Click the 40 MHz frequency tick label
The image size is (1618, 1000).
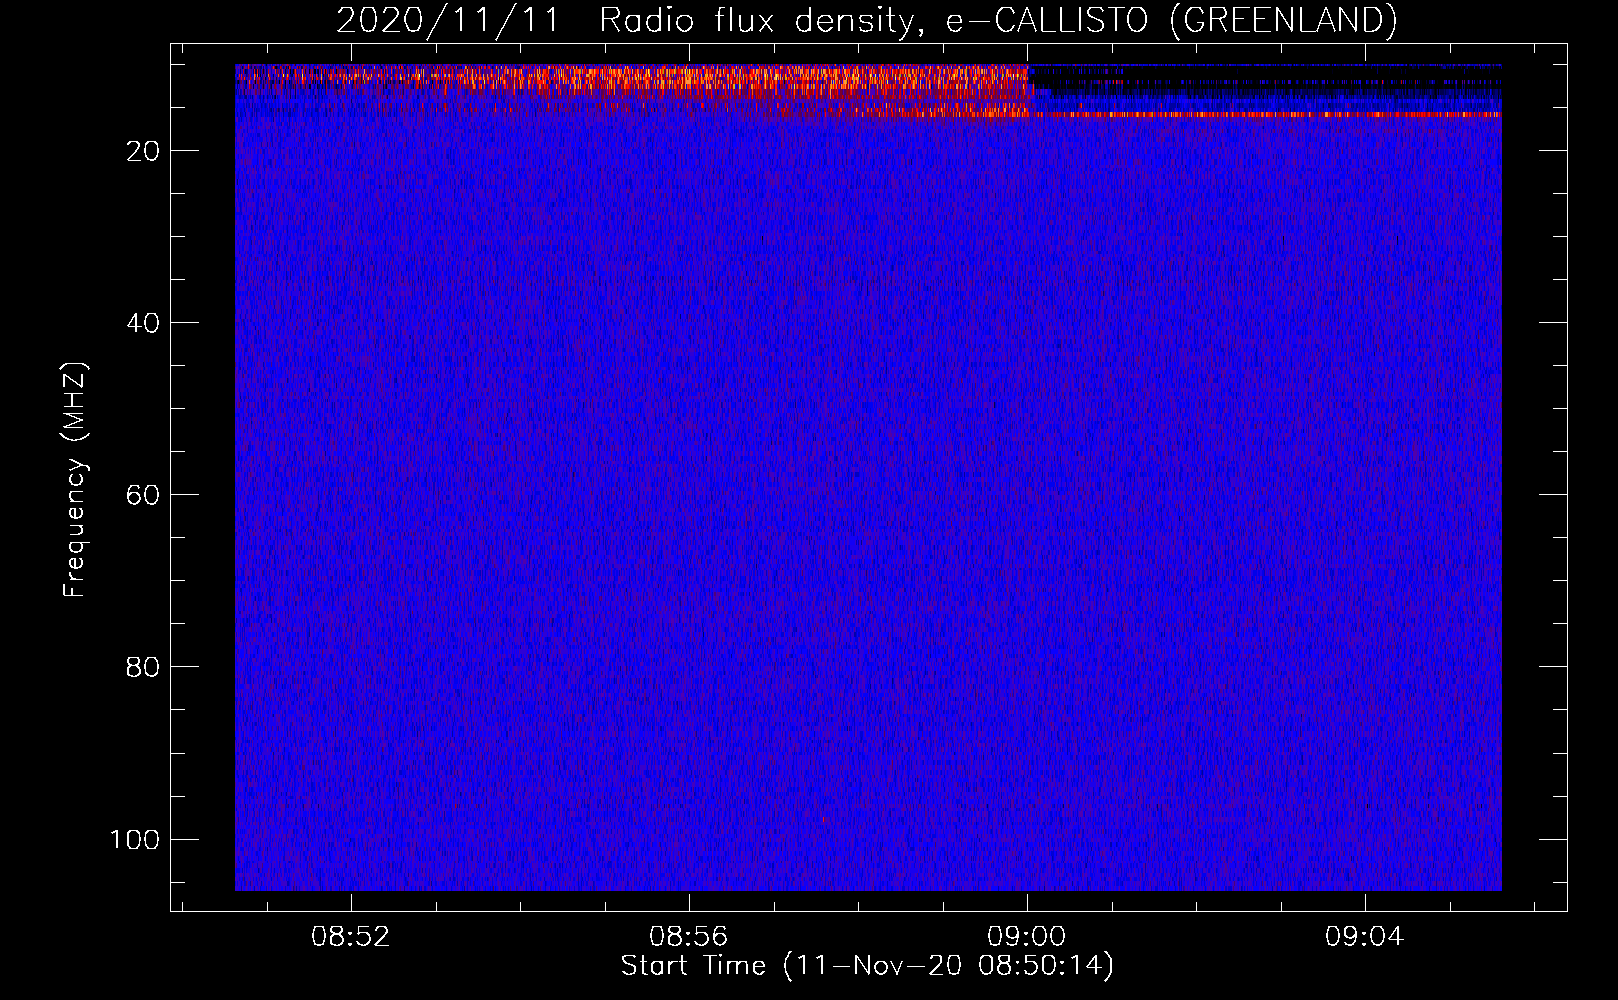tap(143, 323)
